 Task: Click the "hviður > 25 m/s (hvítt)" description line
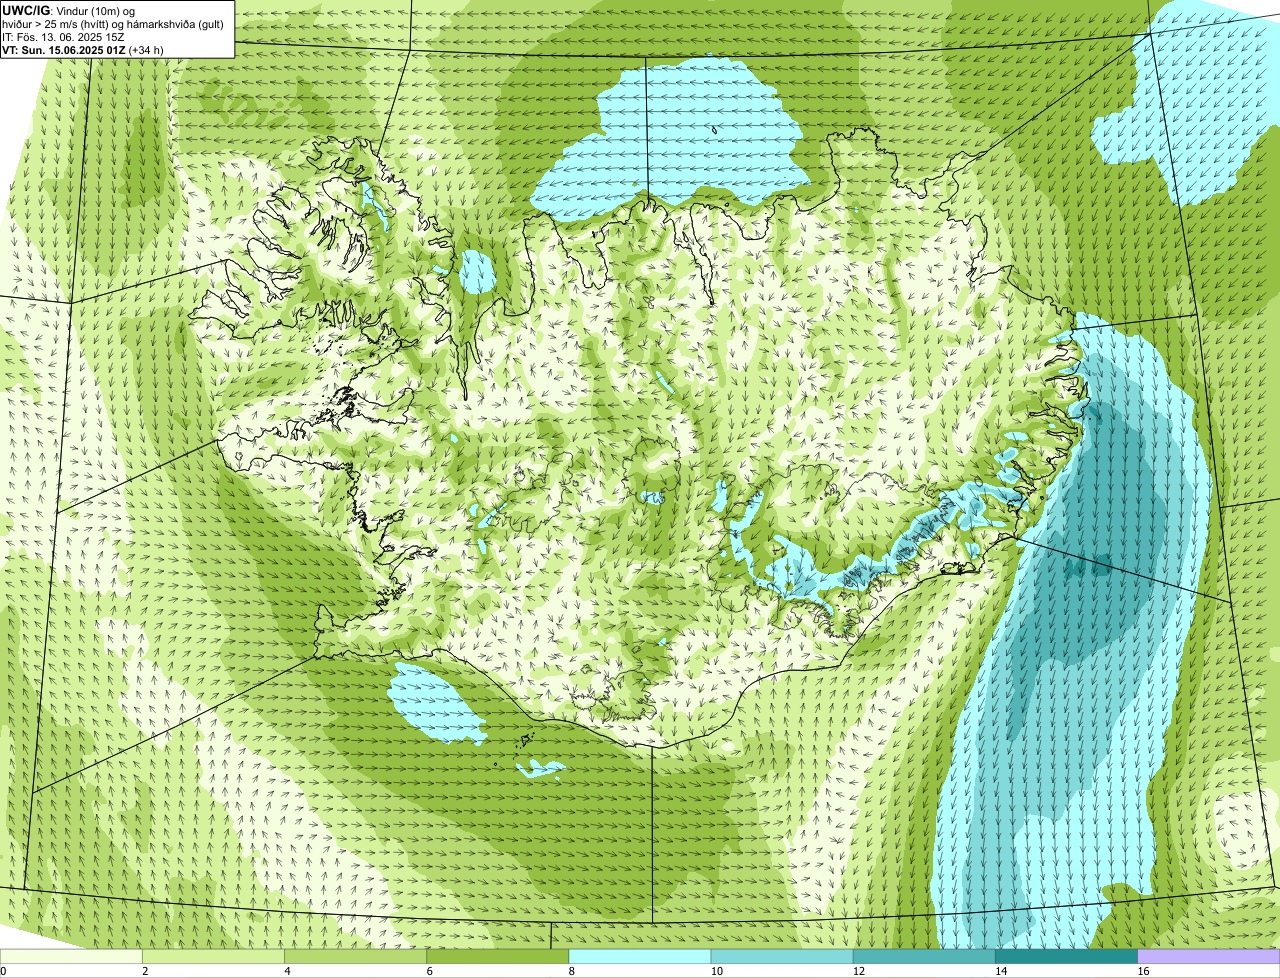click(113, 24)
